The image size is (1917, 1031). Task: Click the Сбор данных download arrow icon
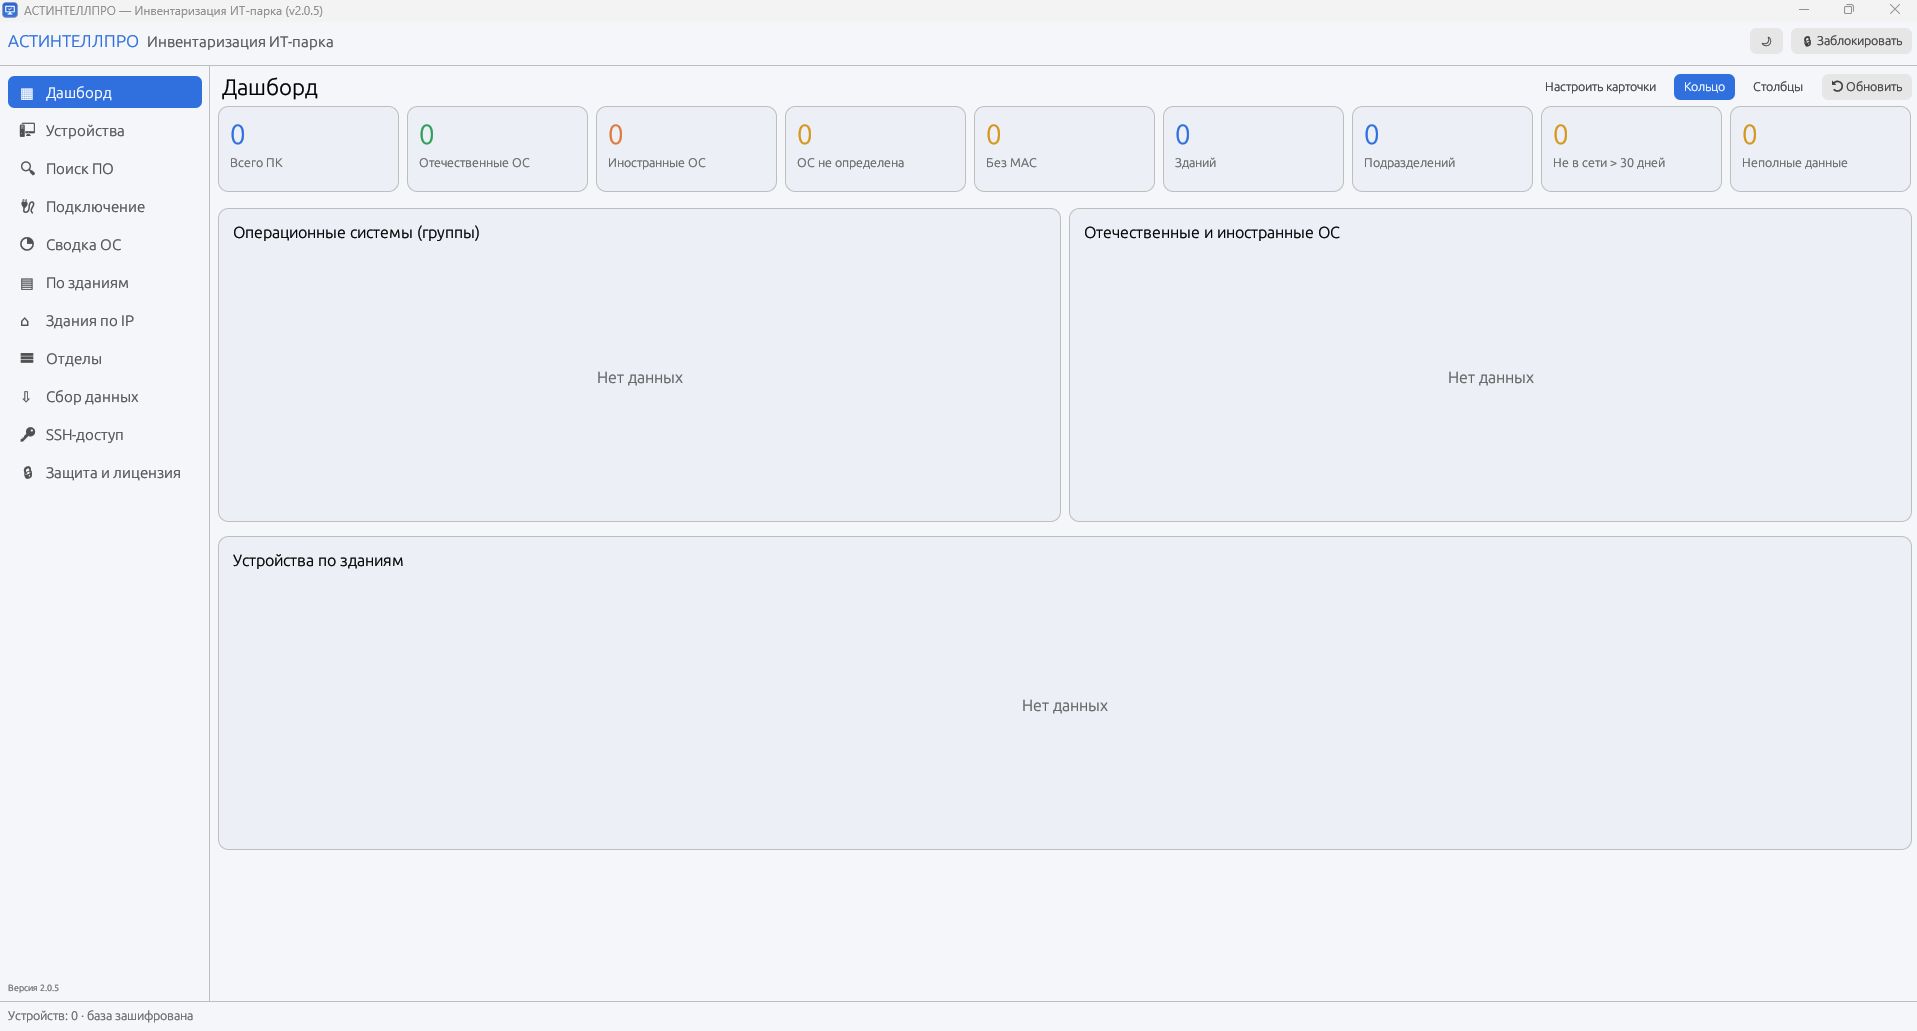(27, 397)
